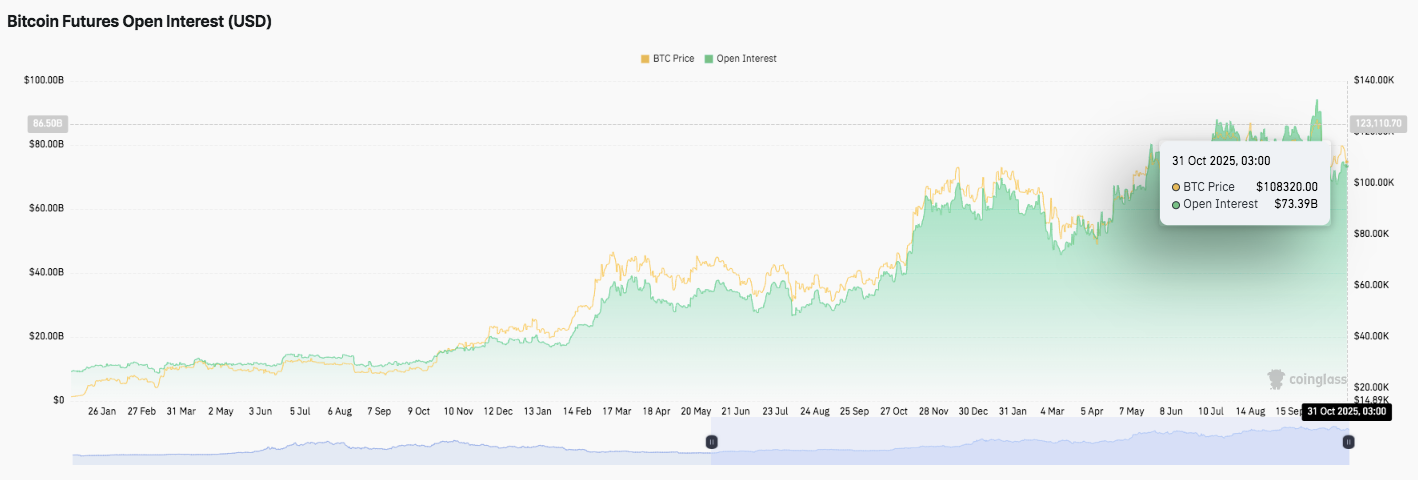Viewport: 1418px width, 480px height.
Task: Click the green Open Interest legend swatch
Action: (x=709, y=59)
